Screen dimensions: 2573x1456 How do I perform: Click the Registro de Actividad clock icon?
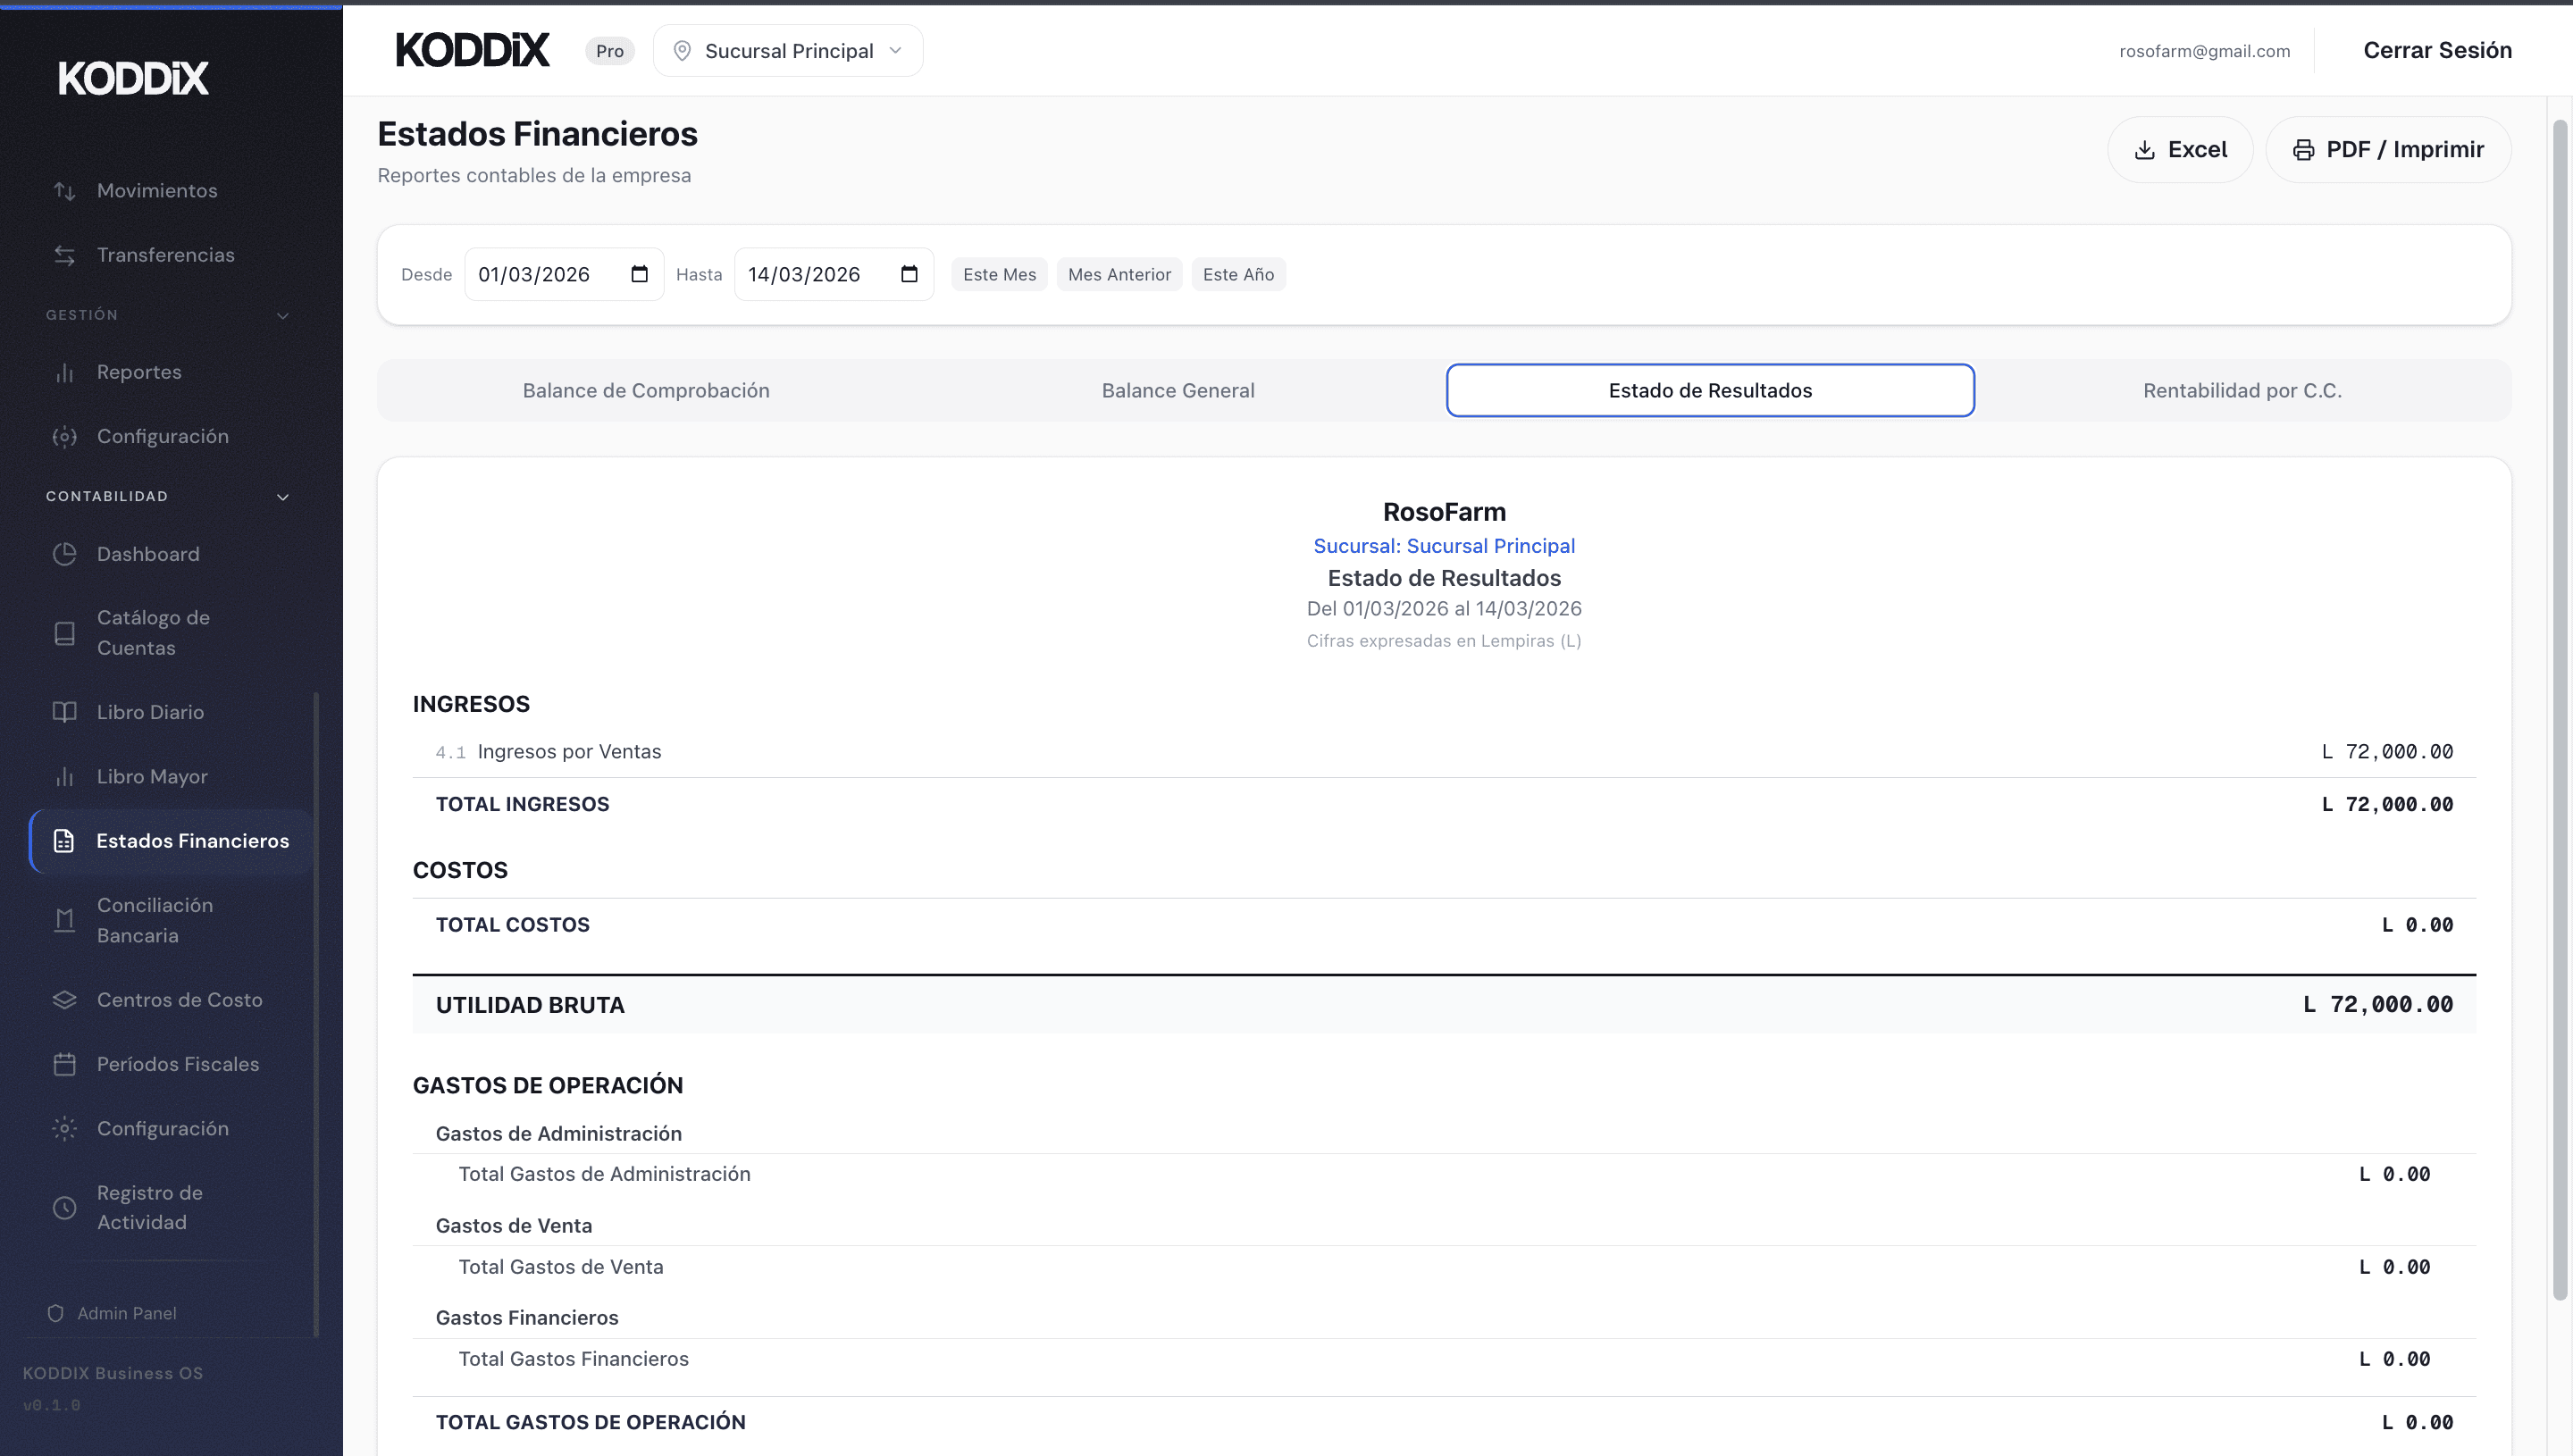[65, 1208]
